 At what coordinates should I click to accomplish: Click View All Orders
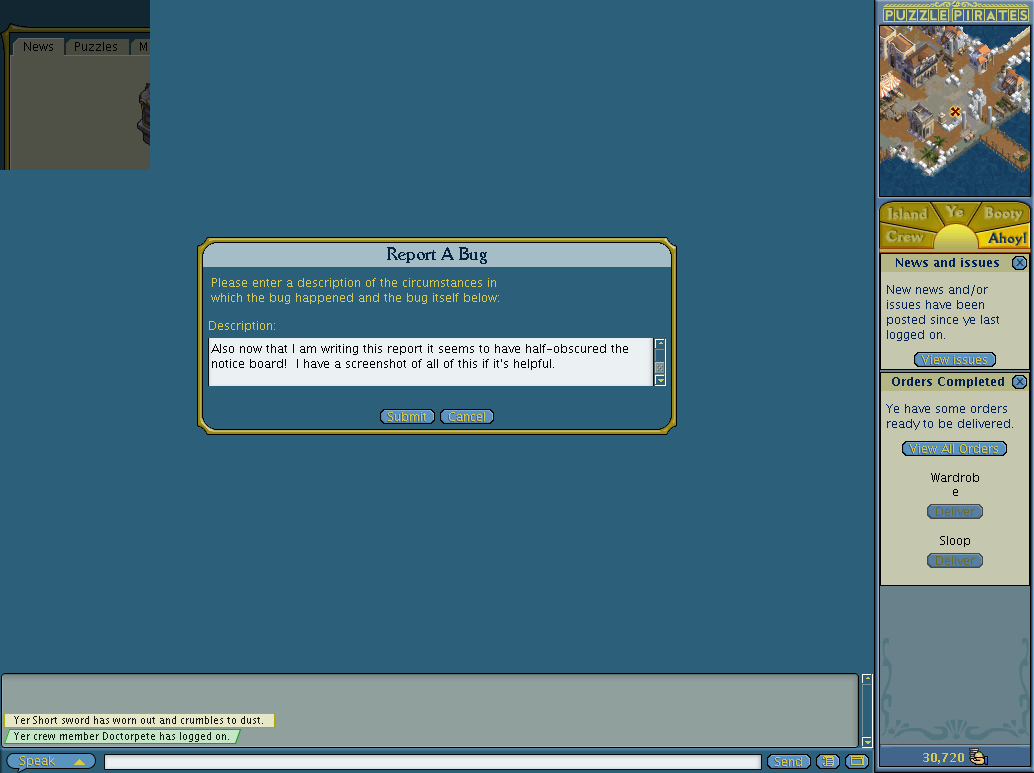pos(954,449)
